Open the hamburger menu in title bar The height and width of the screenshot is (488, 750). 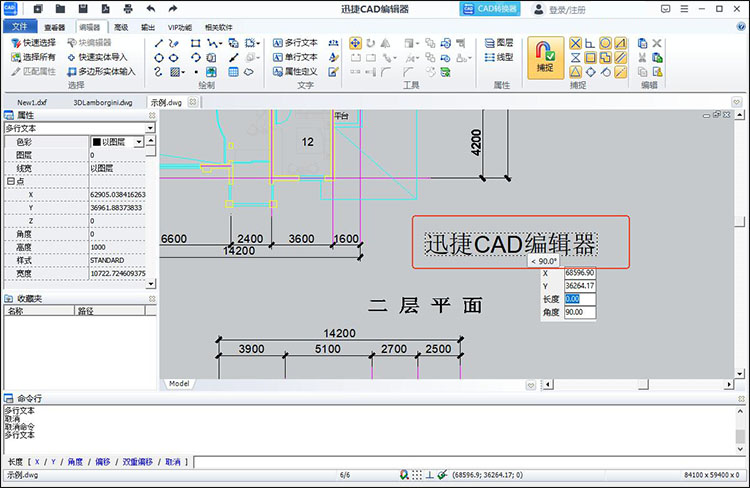point(684,9)
